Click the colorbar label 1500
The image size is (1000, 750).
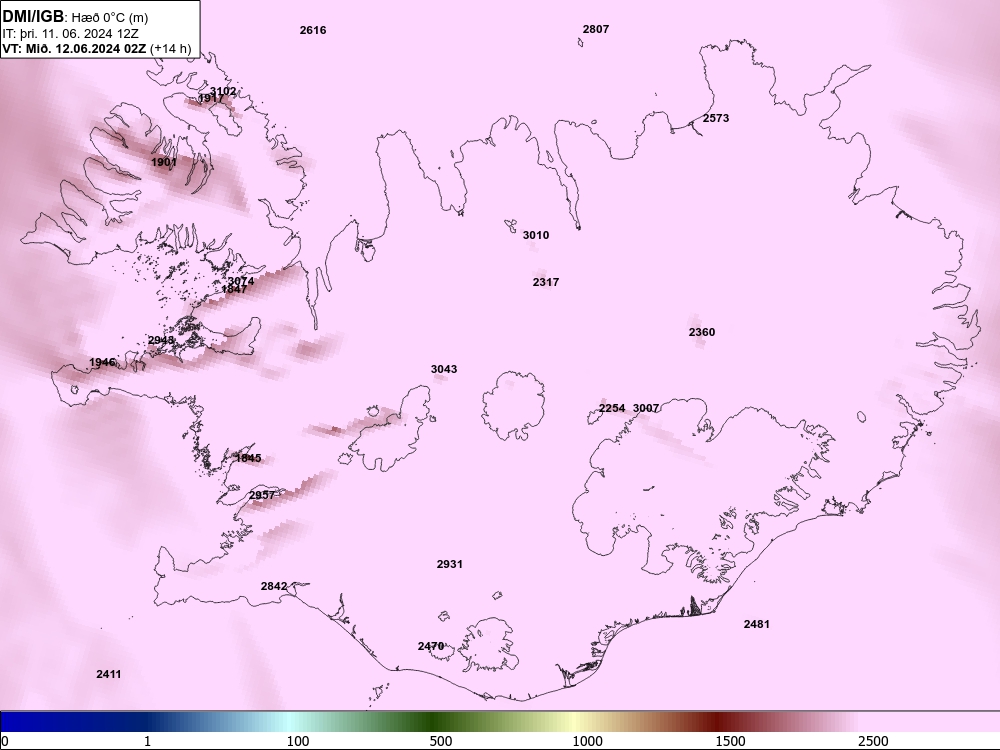730,741
